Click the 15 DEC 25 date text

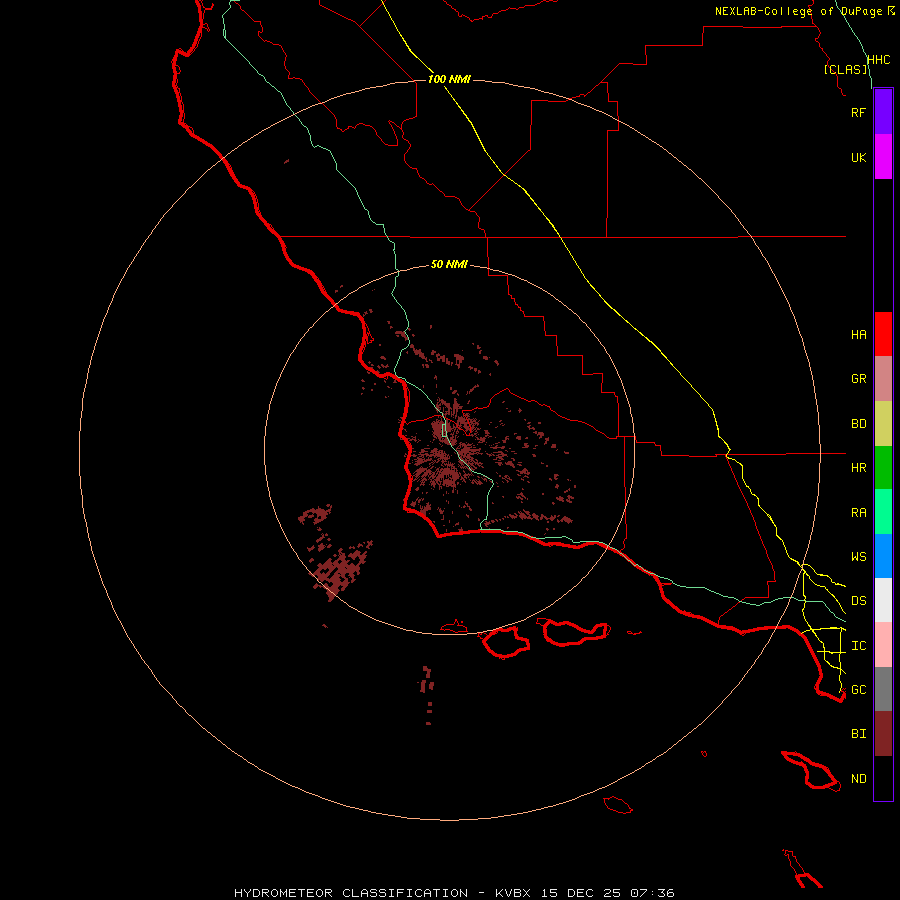[x=581, y=893]
